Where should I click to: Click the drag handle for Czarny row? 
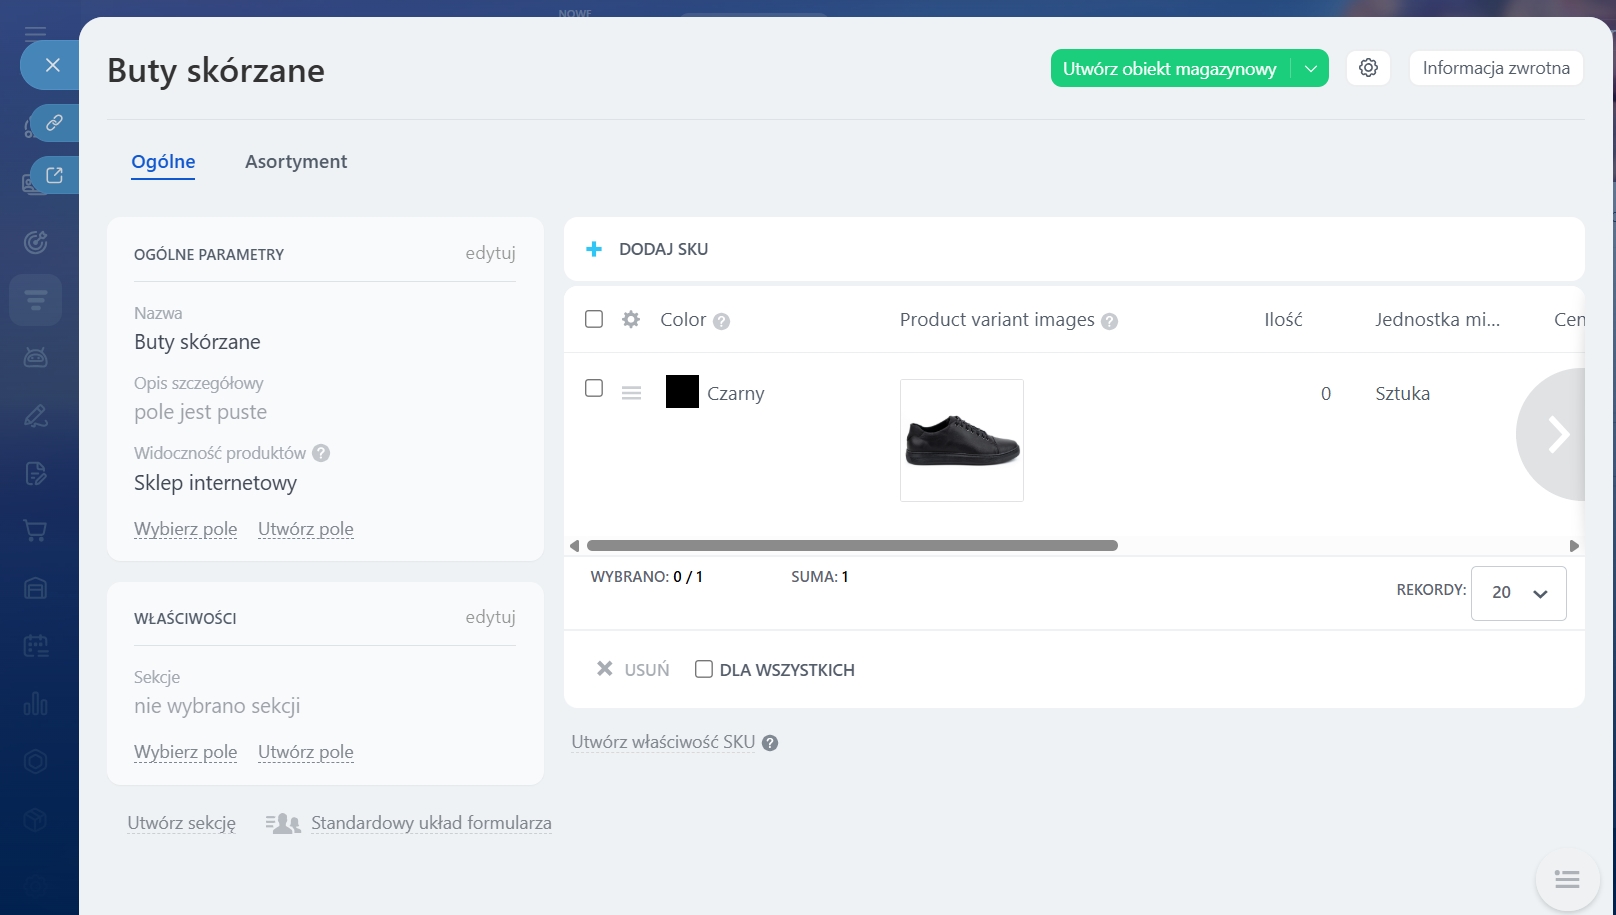point(631,393)
